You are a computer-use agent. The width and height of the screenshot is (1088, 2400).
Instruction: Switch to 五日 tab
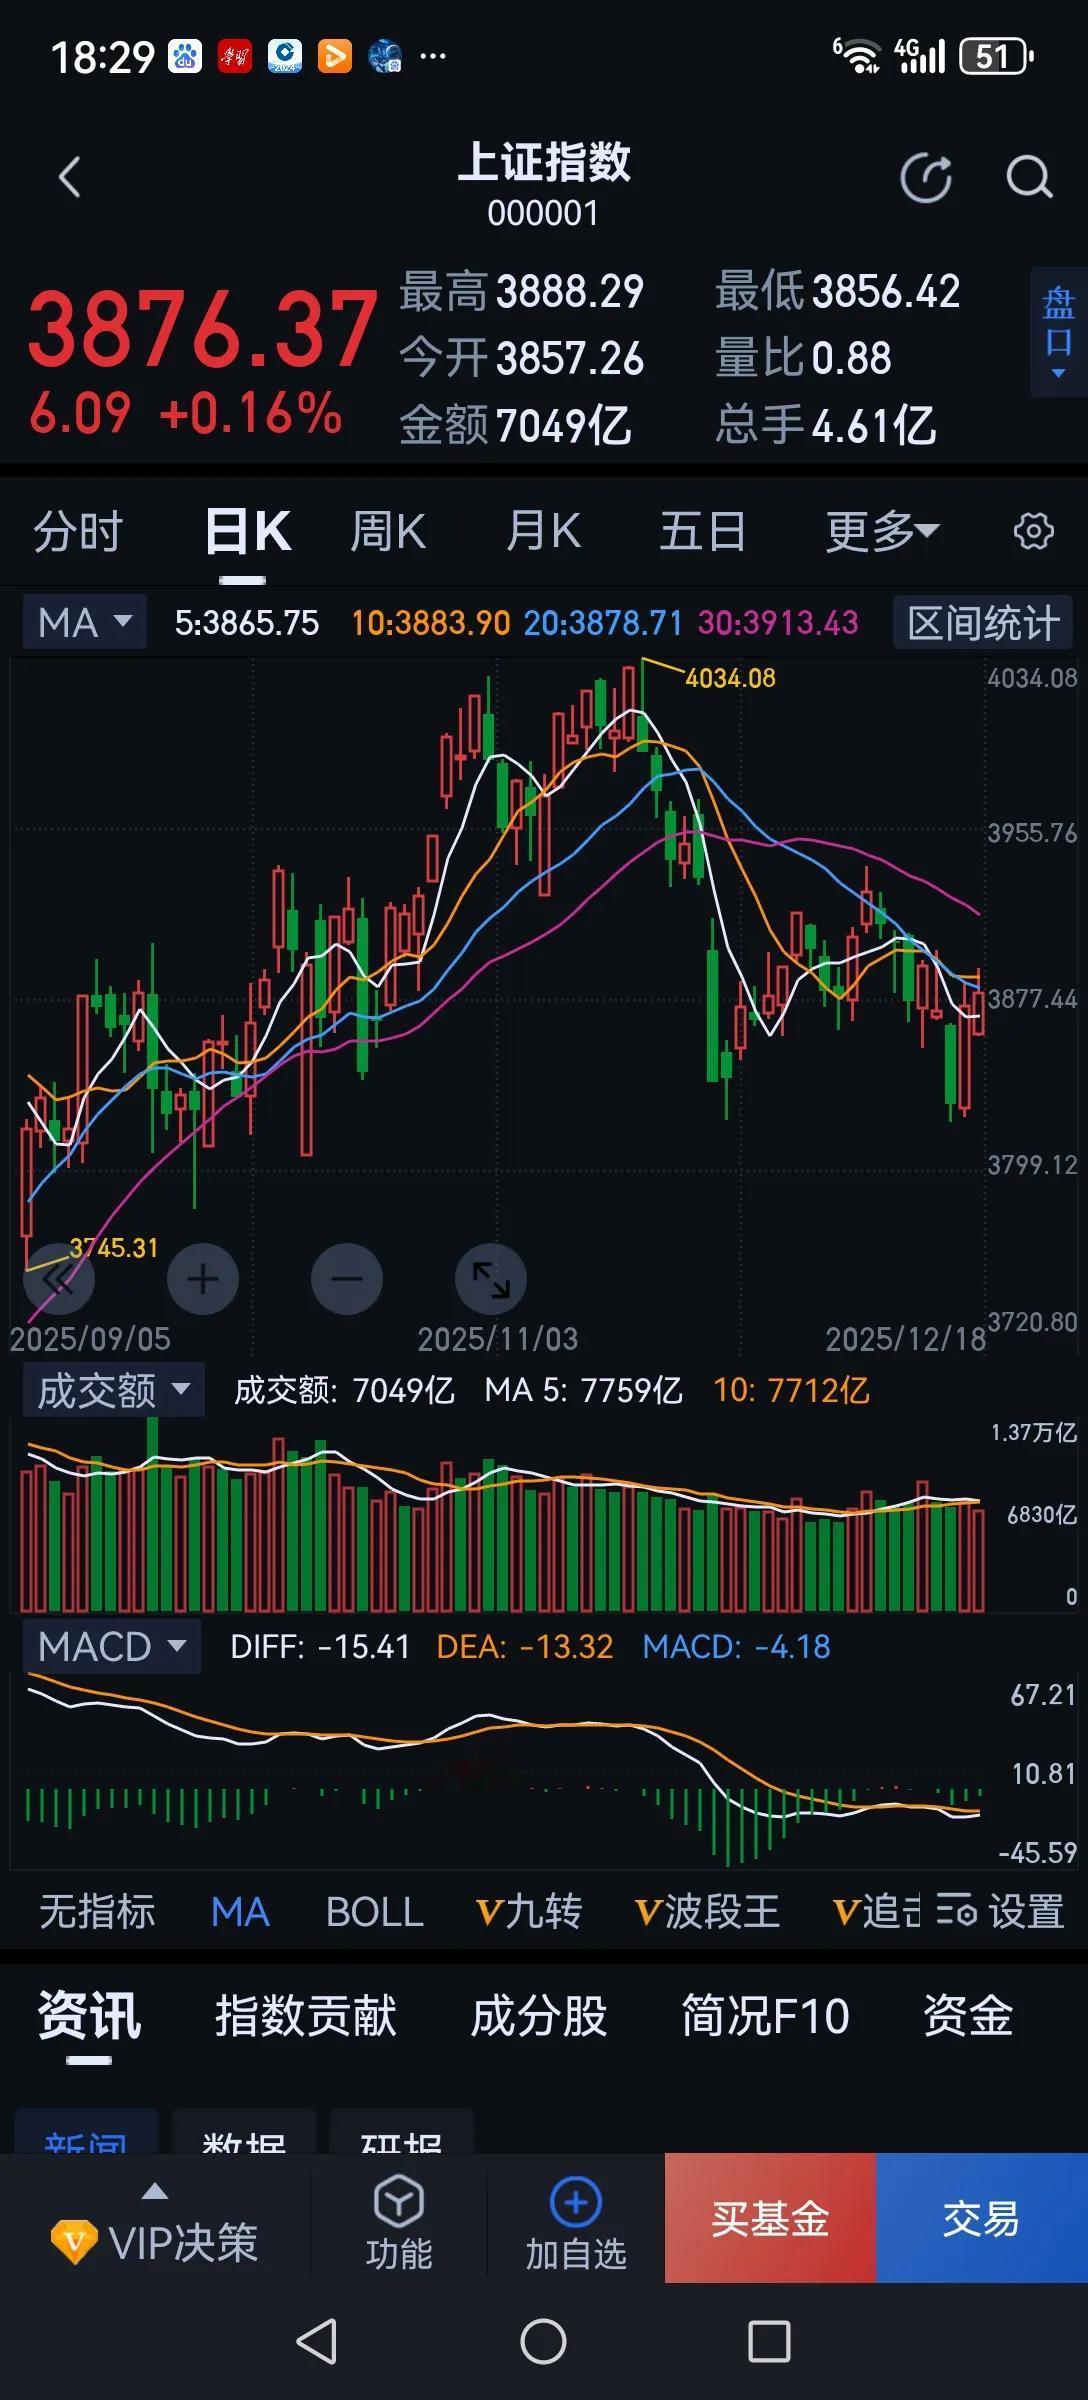[702, 531]
